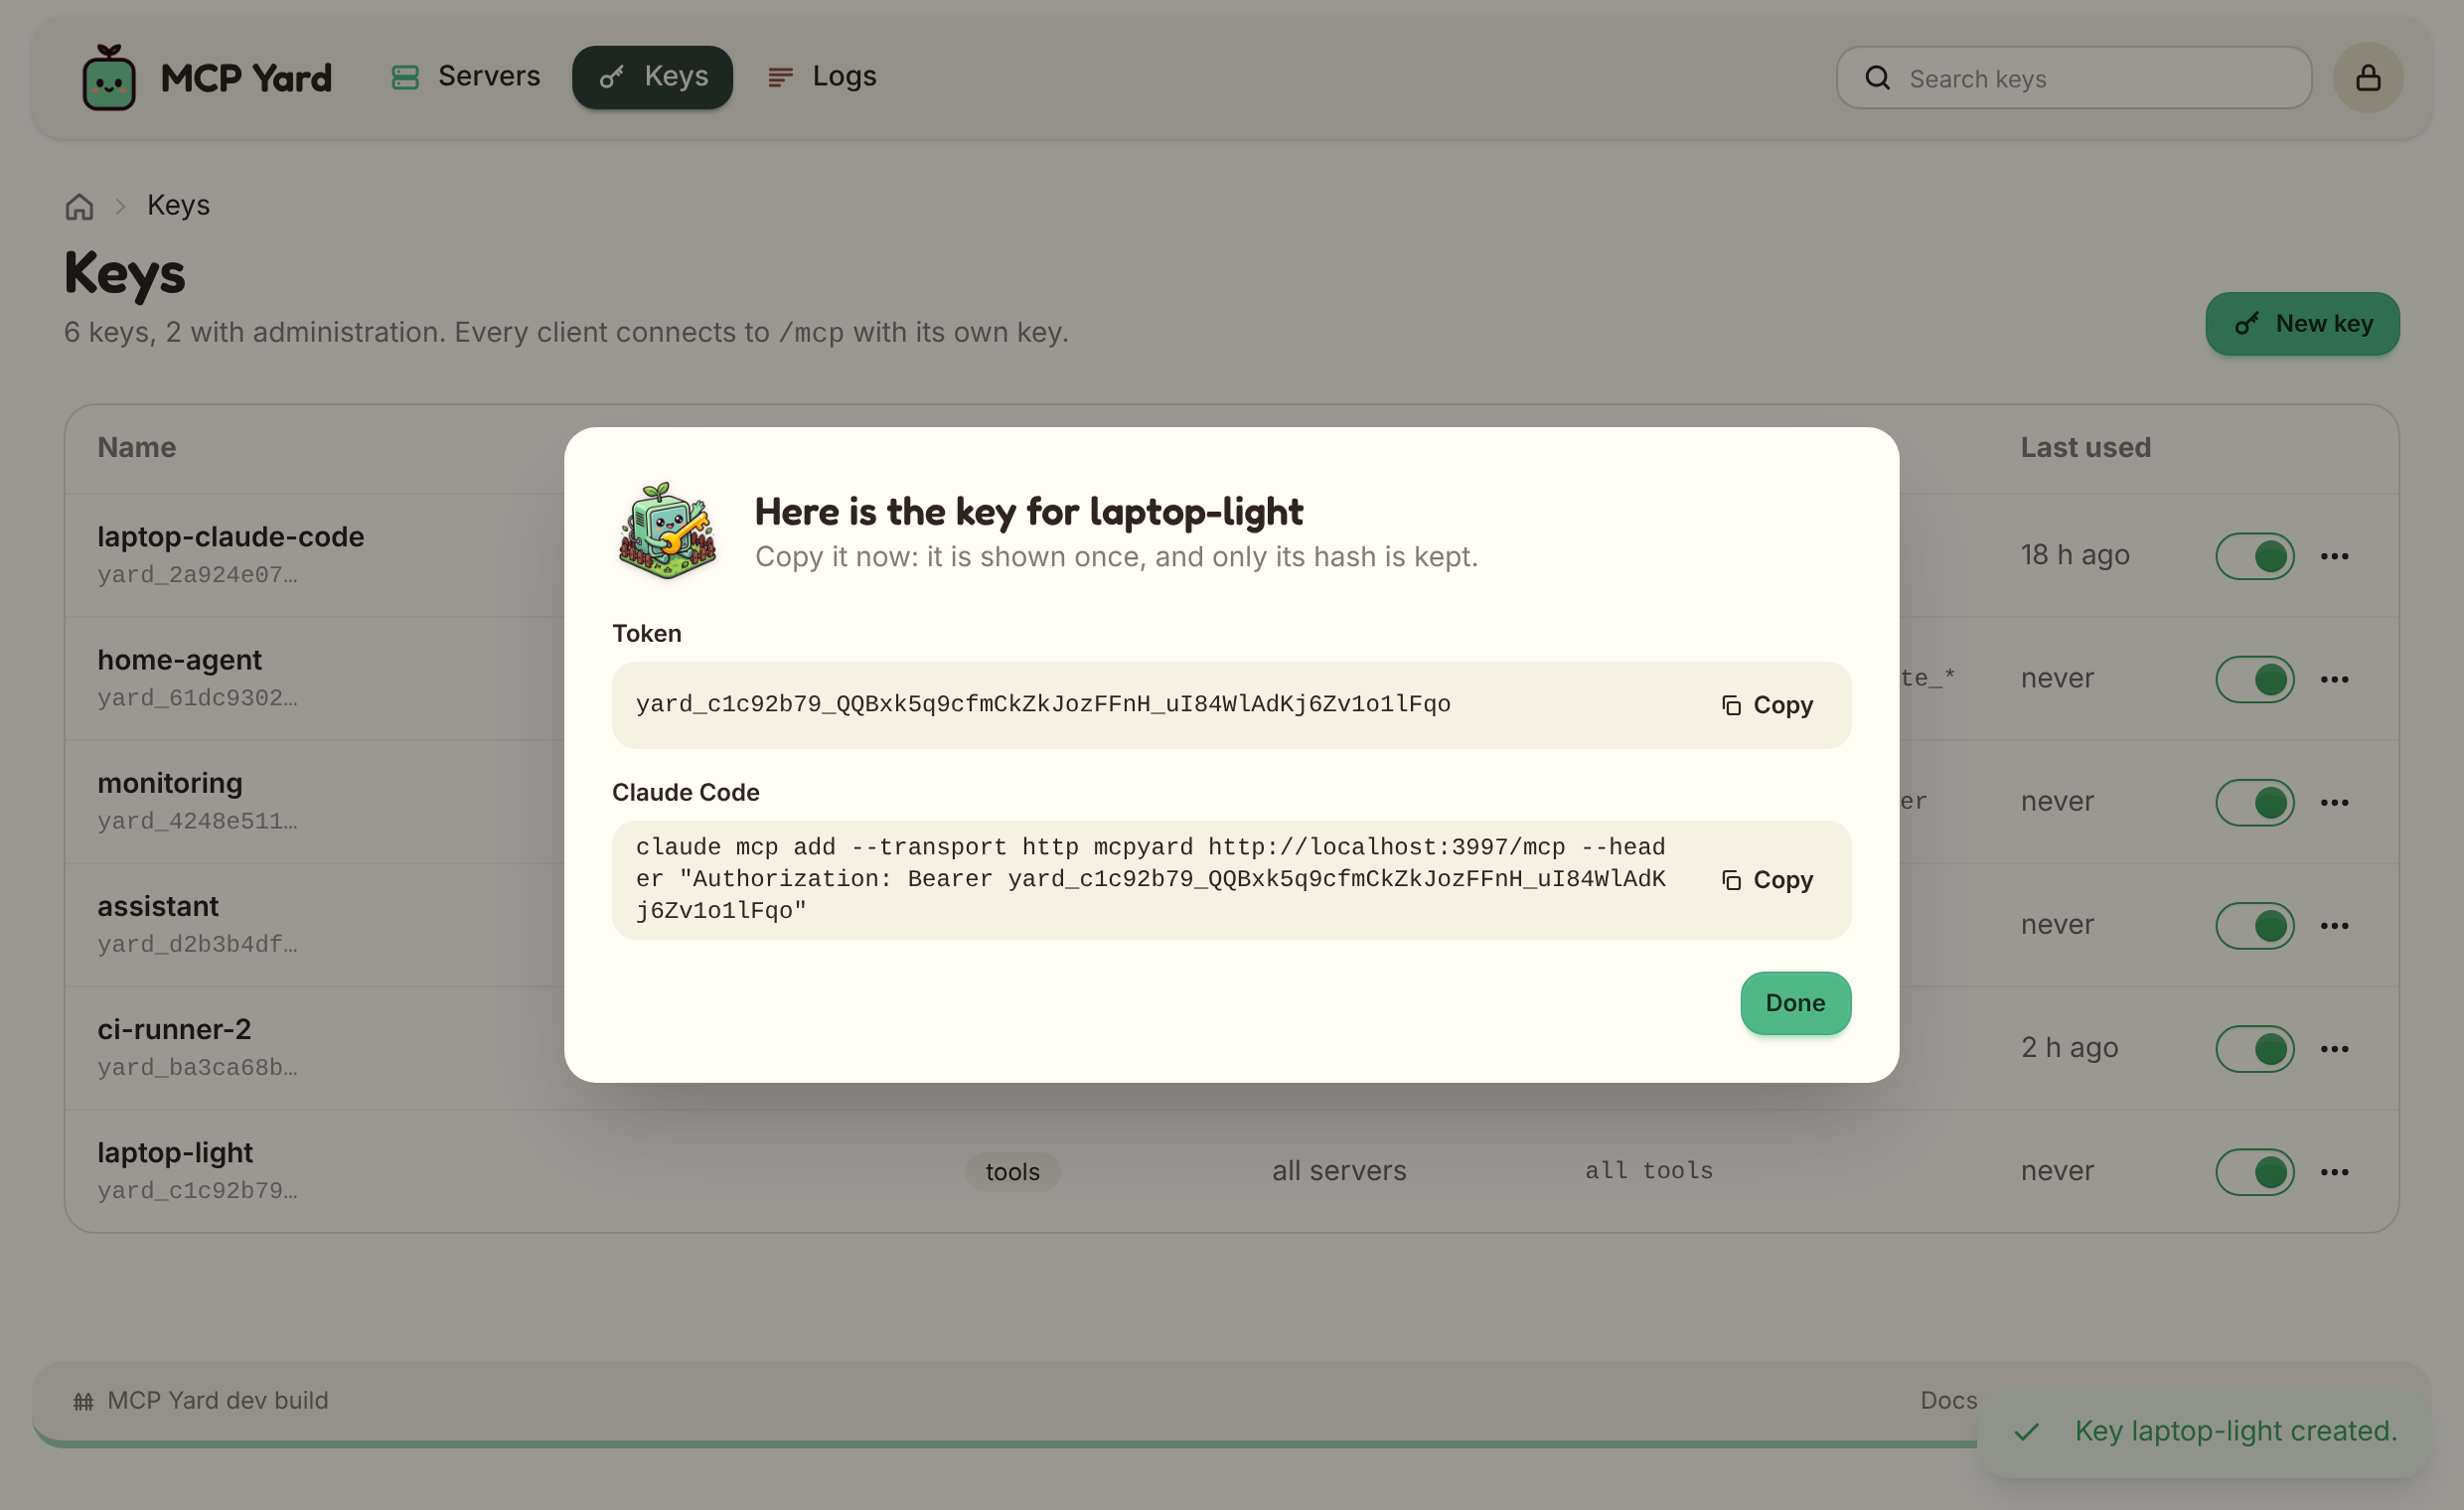Switch to the Keys tab
The width and height of the screenshot is (2464, 1510).
point(652,77)
